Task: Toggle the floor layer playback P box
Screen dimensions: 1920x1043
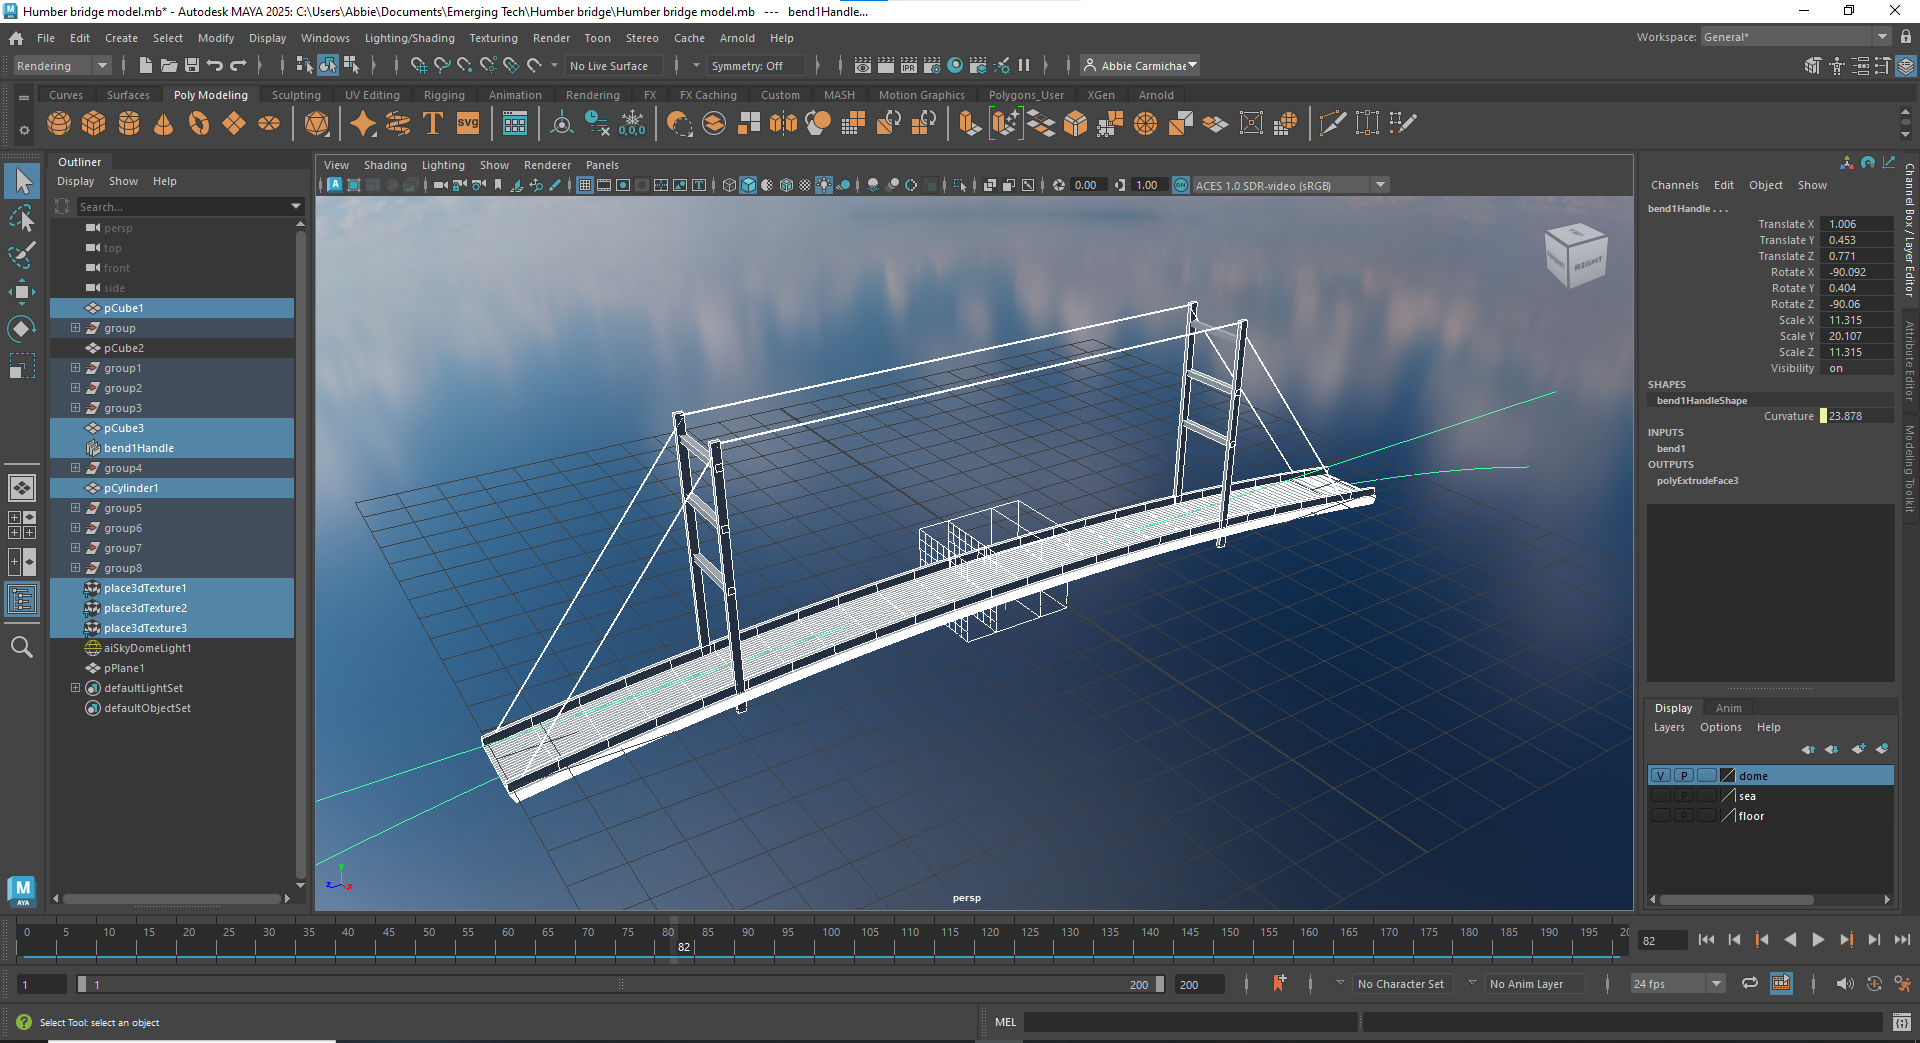Action: click(x=1684, y=816)
